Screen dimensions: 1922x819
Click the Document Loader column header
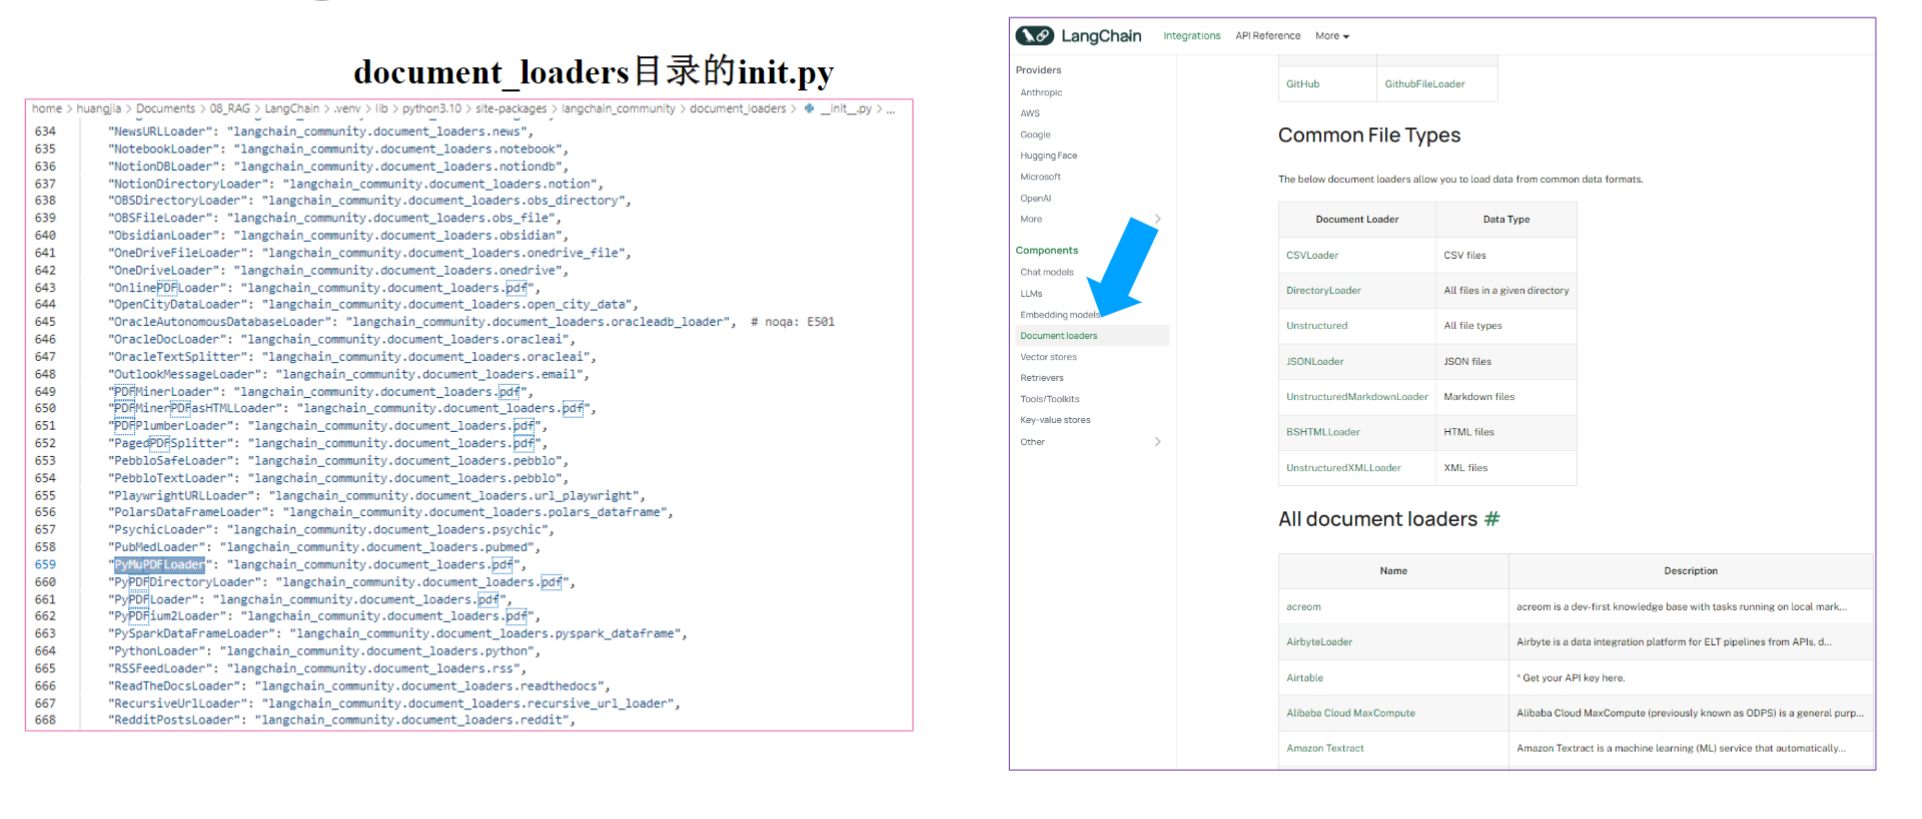pos(1357,219)
